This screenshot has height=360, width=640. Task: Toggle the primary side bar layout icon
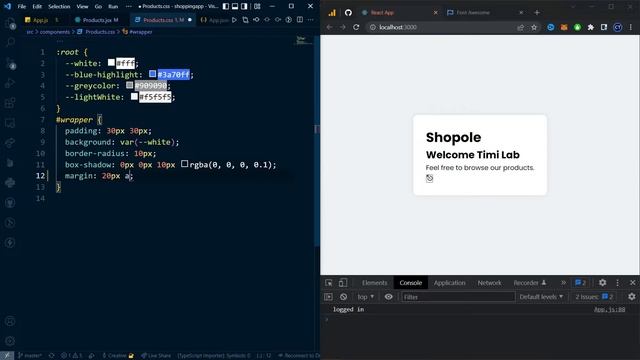pos(226,7)
